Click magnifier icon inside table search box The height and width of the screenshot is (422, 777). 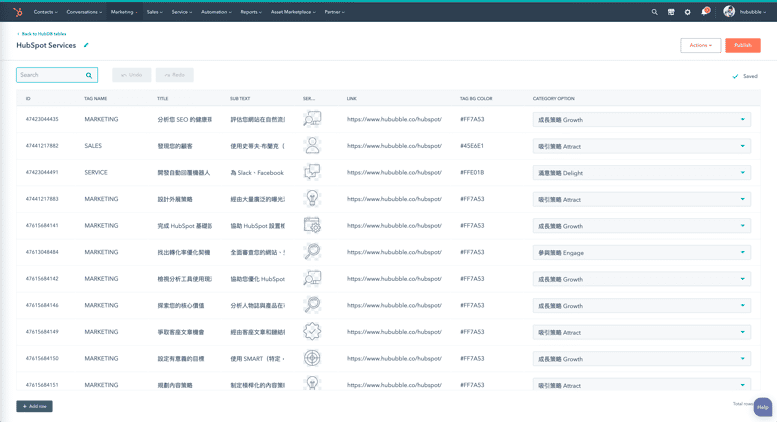(89, 75)
